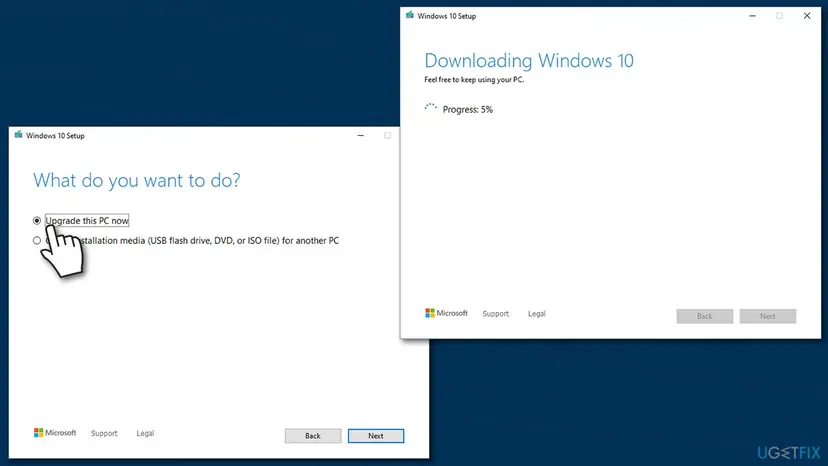Click the greyed Next button in the Downloading window

(767, 316)
